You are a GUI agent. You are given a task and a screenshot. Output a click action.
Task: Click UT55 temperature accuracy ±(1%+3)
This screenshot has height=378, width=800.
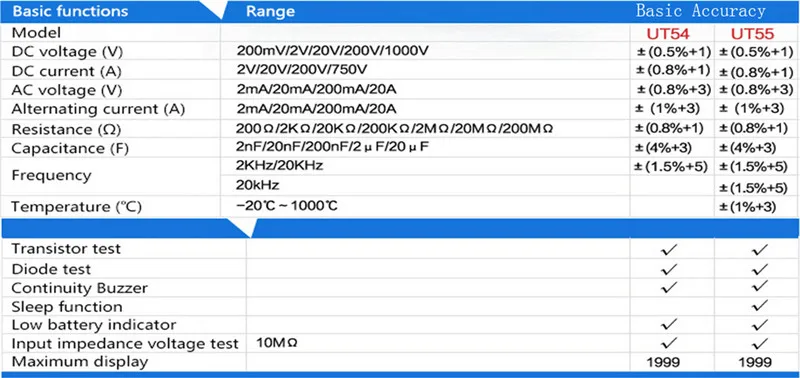747,206
